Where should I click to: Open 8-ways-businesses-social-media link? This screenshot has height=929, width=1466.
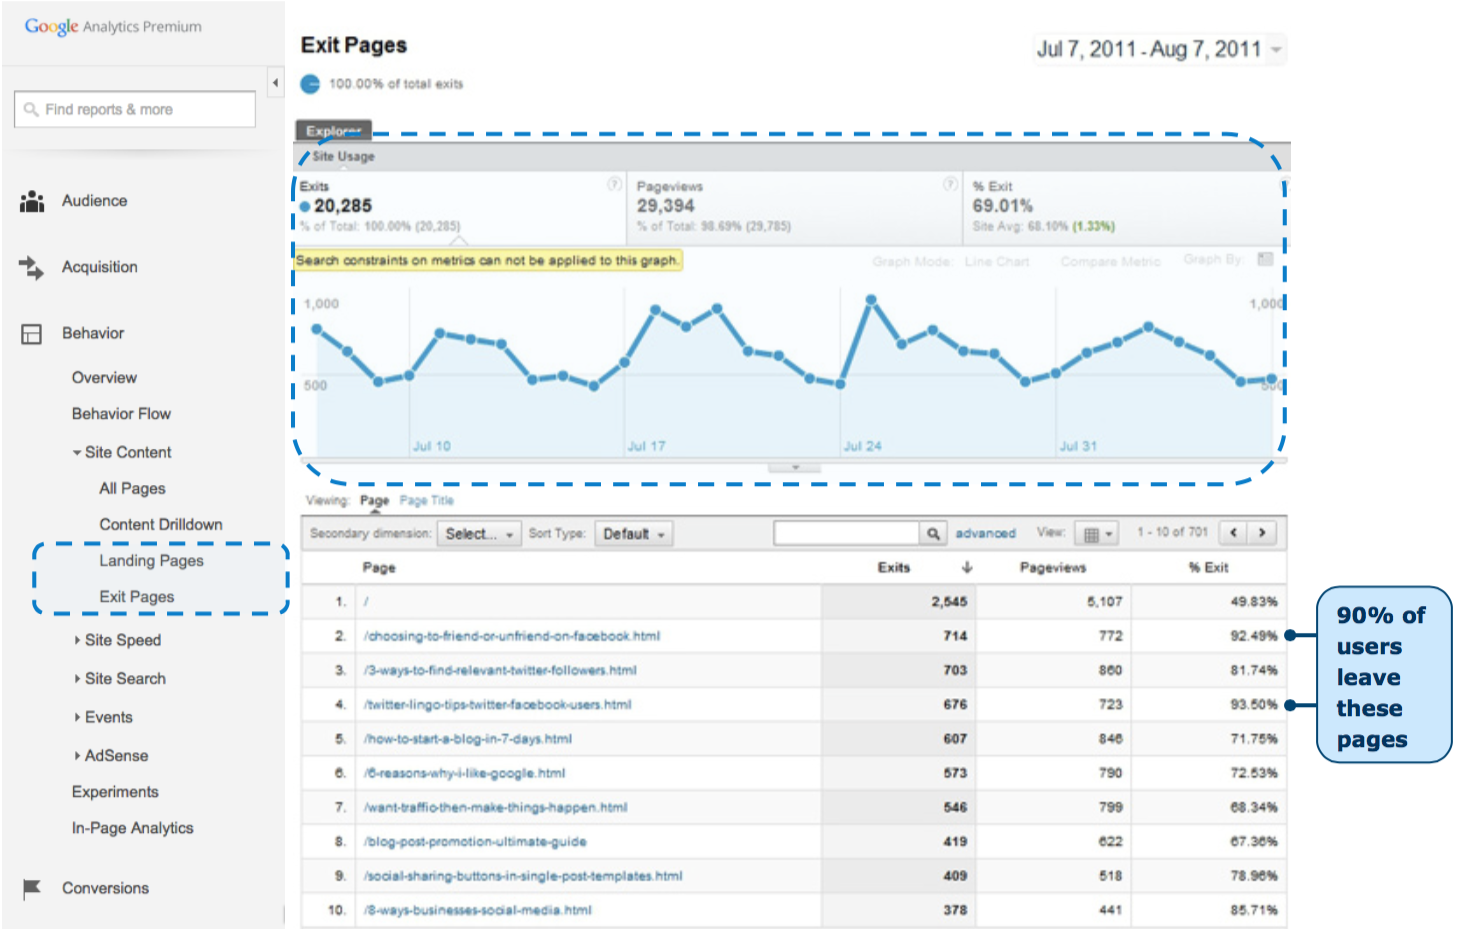click(x=477, y=911)
